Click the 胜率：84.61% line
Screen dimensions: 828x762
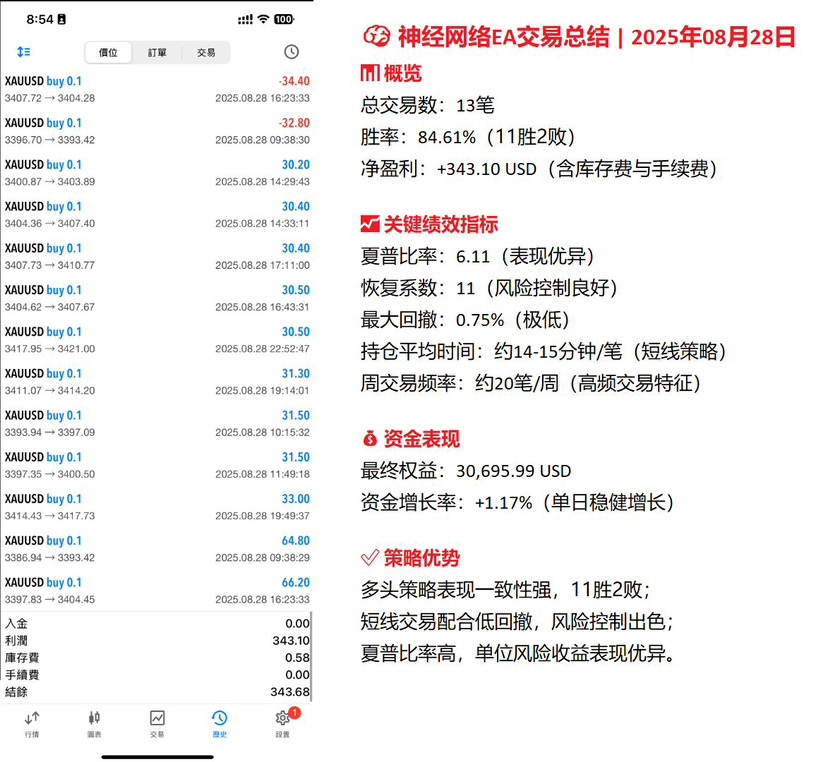(x=467, y=137)
